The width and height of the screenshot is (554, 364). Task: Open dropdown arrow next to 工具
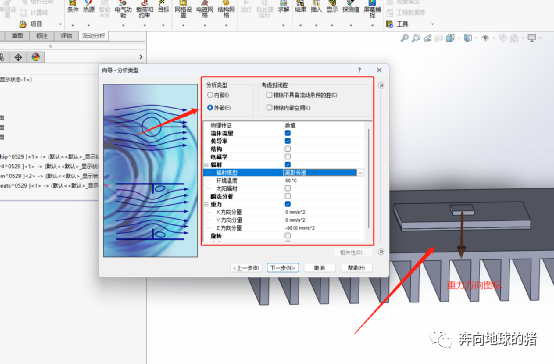tap(432, 24)
